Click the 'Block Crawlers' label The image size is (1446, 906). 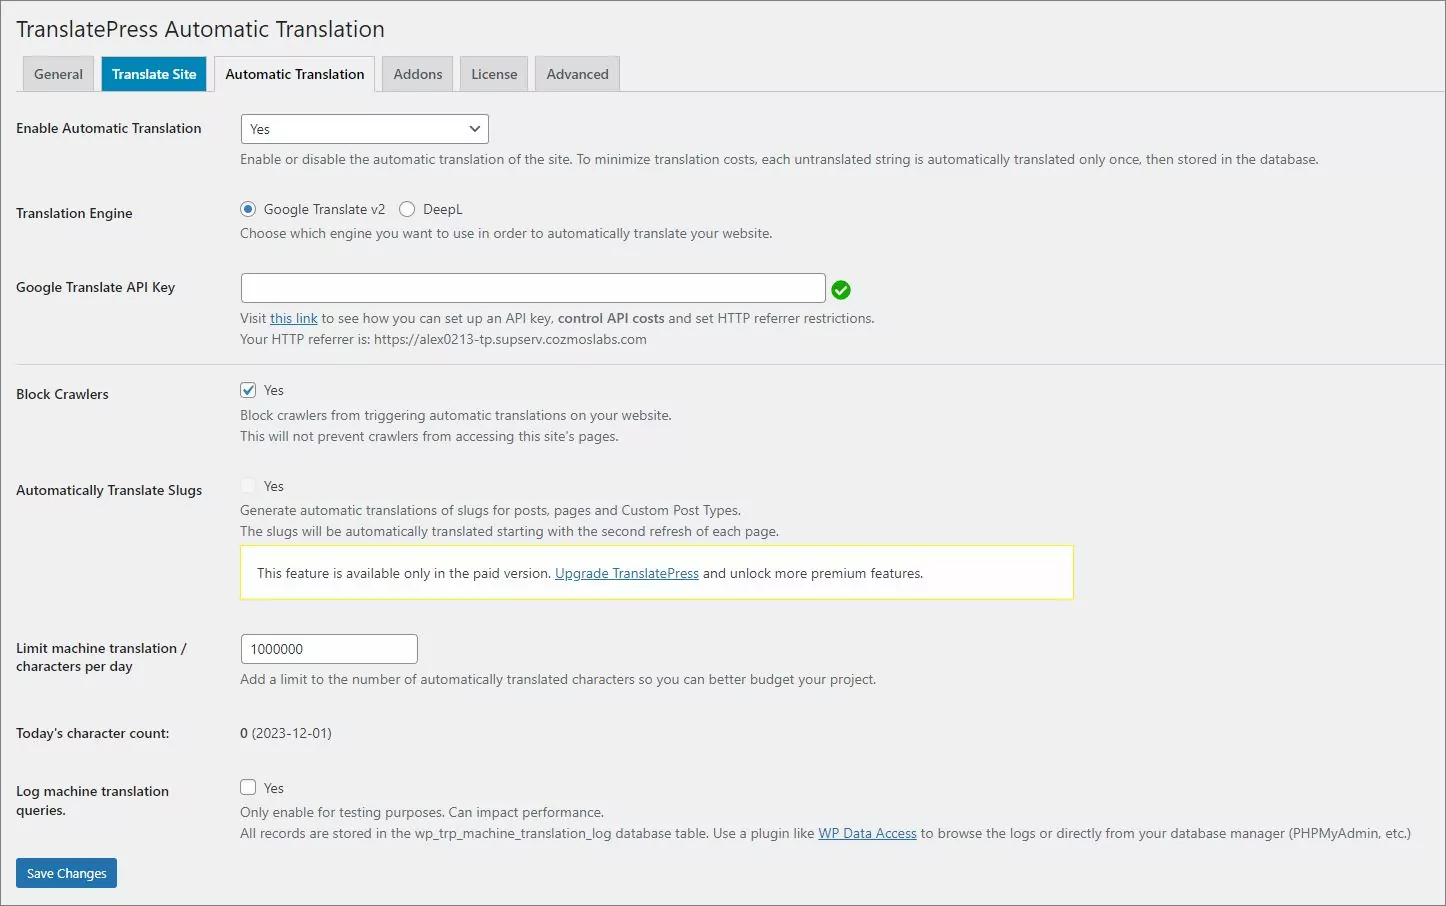pos(62,394)
